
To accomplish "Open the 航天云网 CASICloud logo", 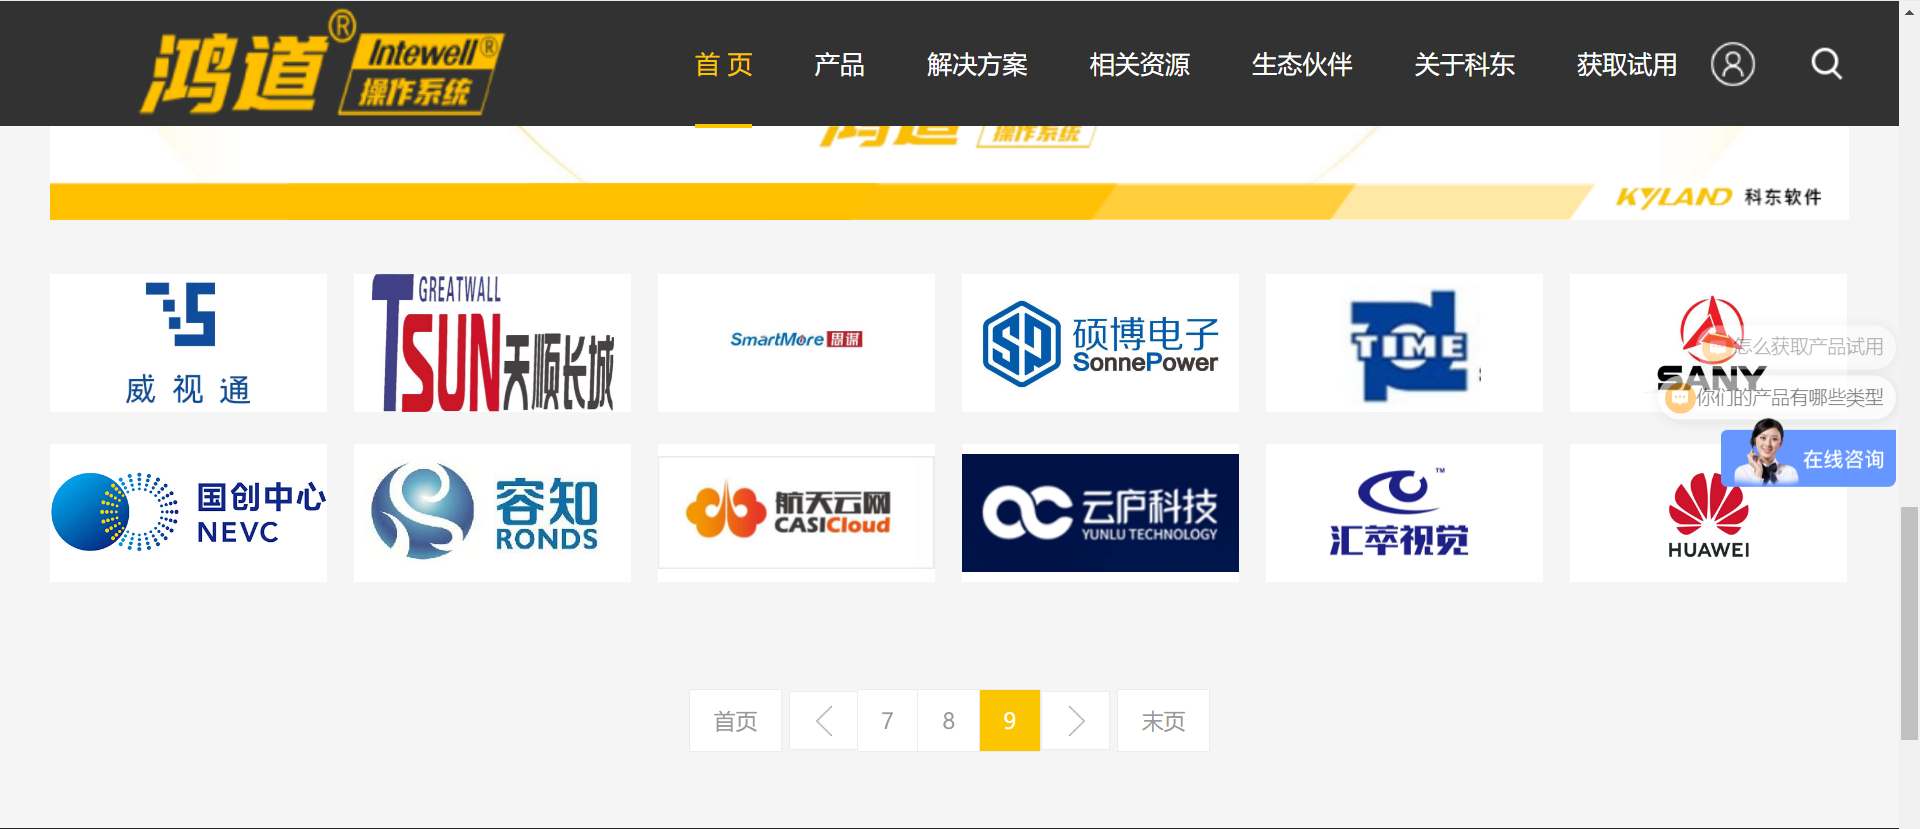I will (x=796, y=513).
